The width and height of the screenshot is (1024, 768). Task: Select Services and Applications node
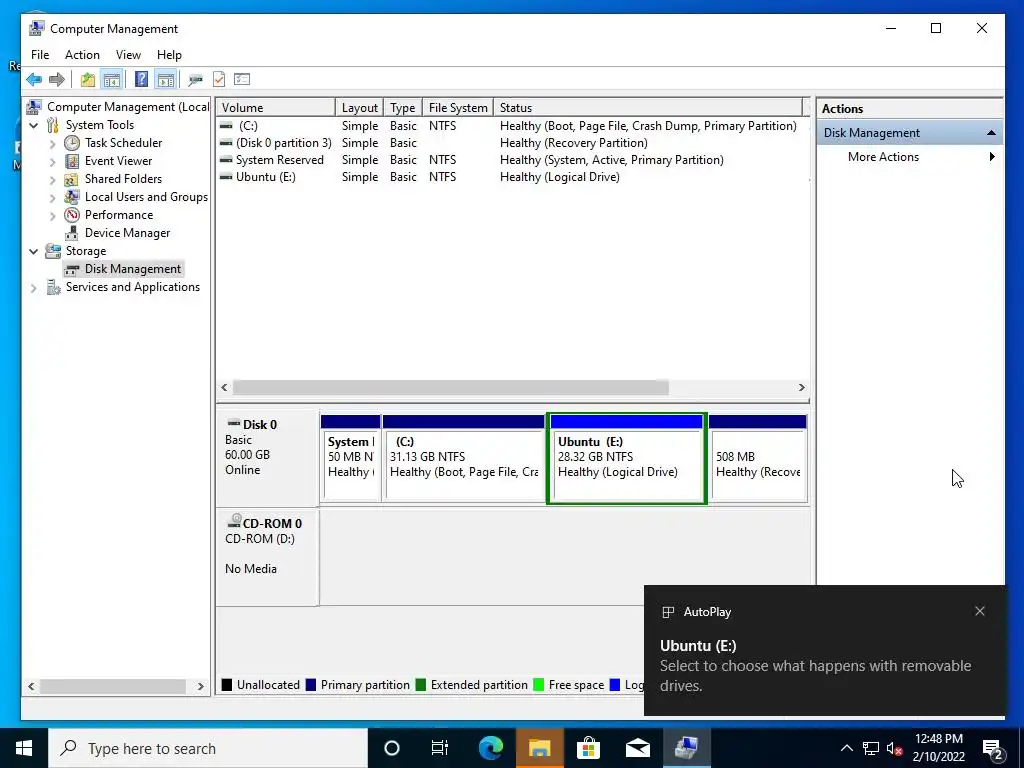click(x=133, y=287)
